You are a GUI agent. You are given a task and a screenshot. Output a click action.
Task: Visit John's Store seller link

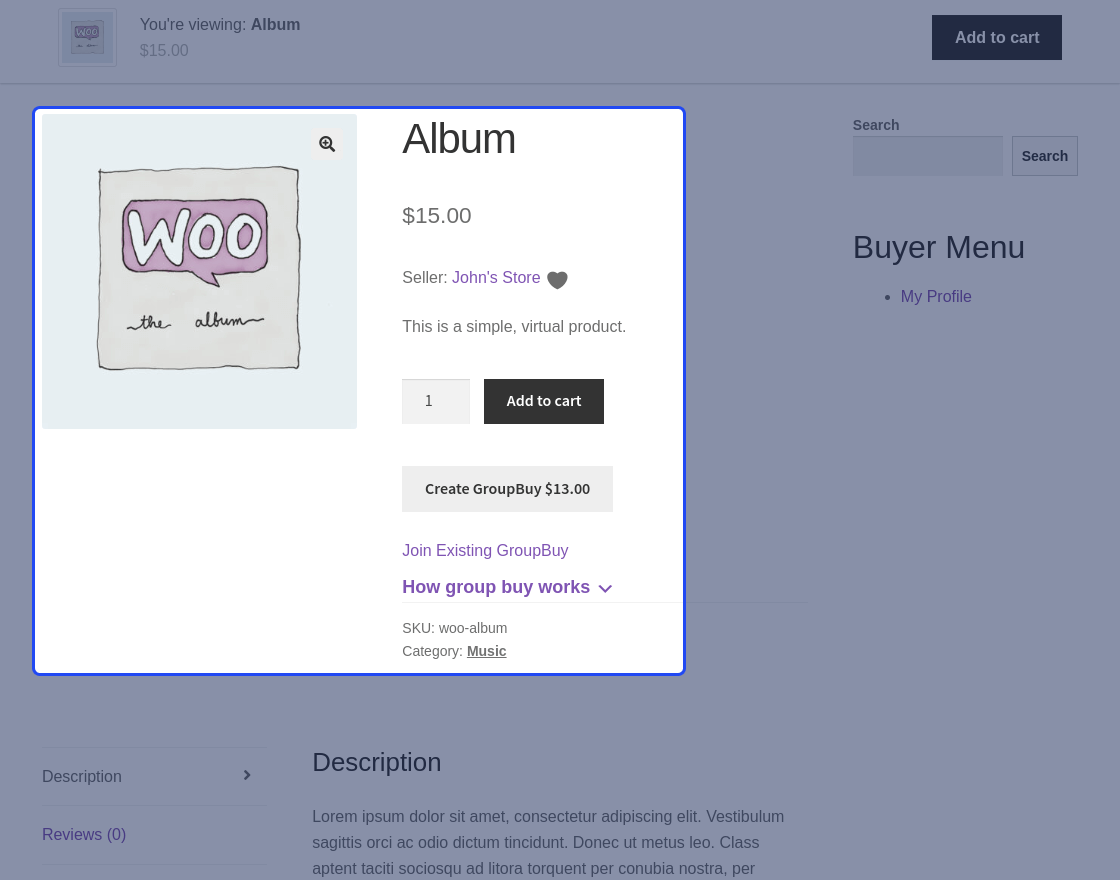(x=496, y=278)
